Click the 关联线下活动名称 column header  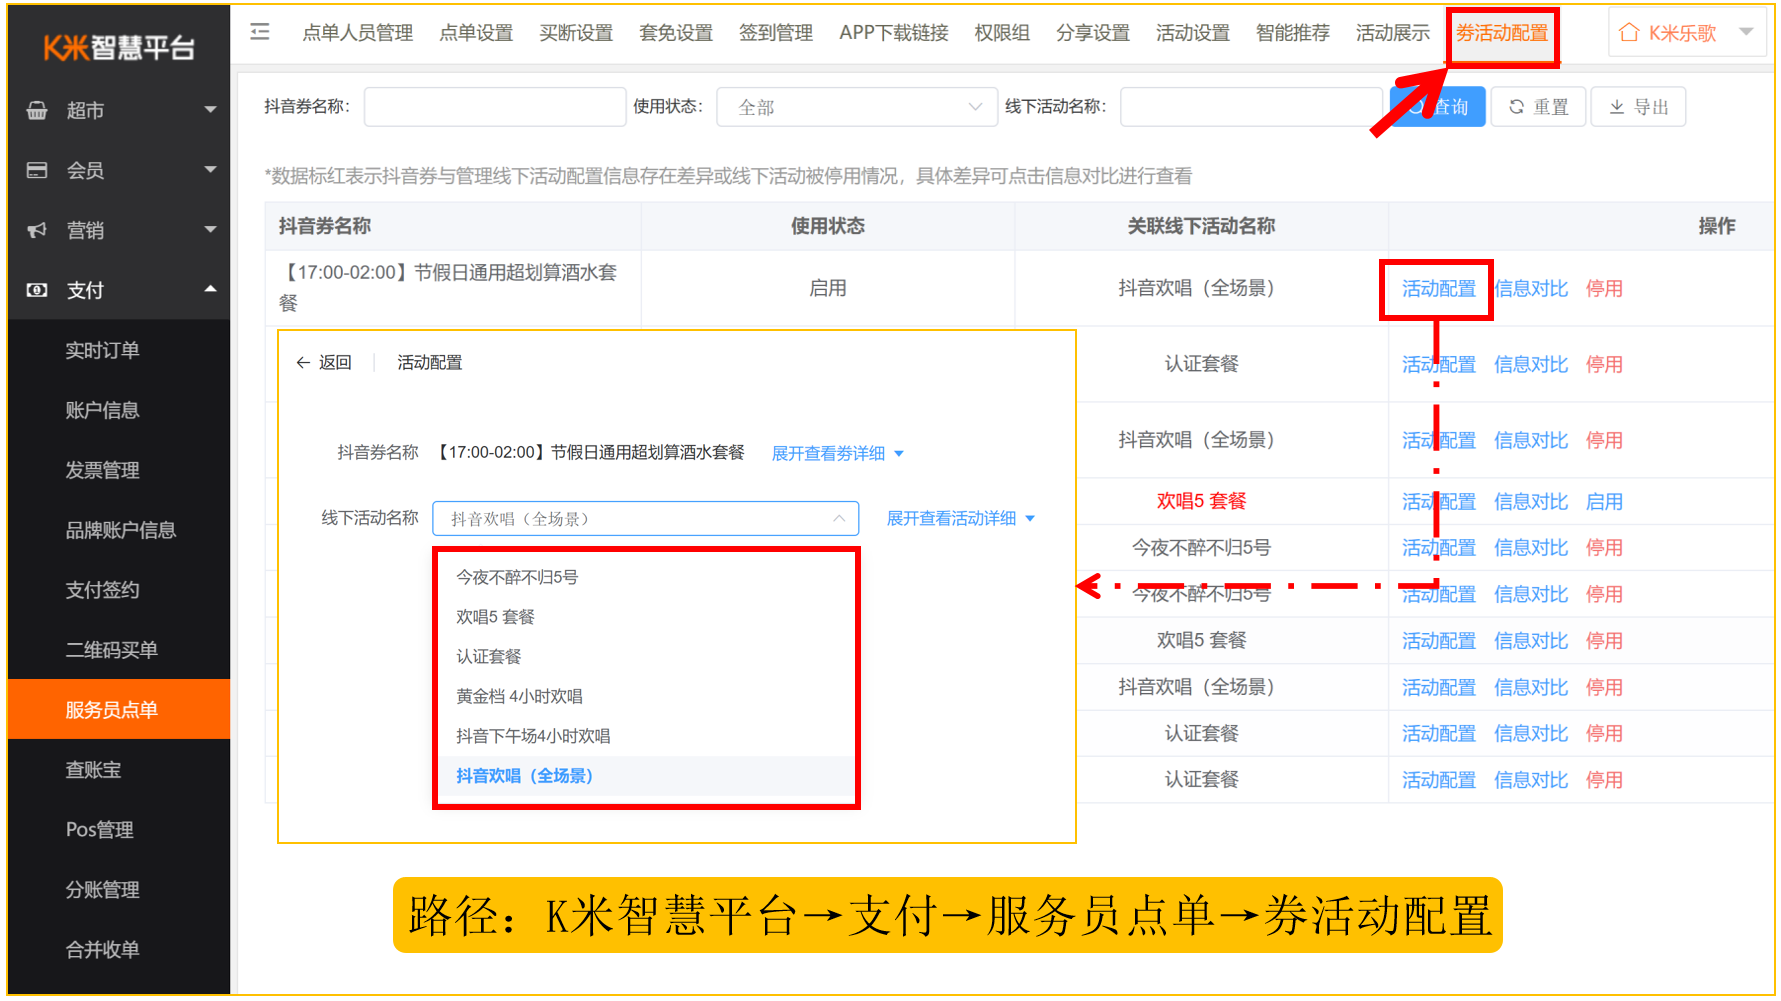1201,226
